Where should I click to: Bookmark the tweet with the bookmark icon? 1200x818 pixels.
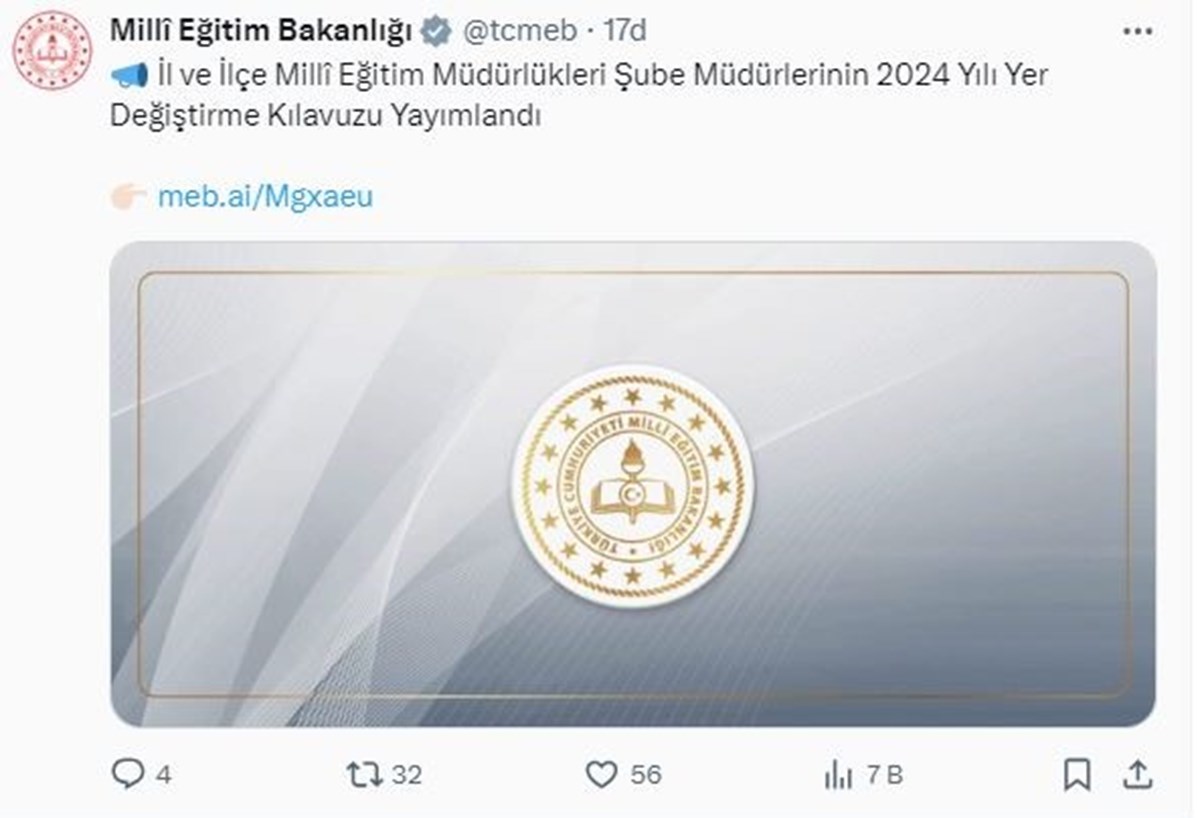(1077, 774)
